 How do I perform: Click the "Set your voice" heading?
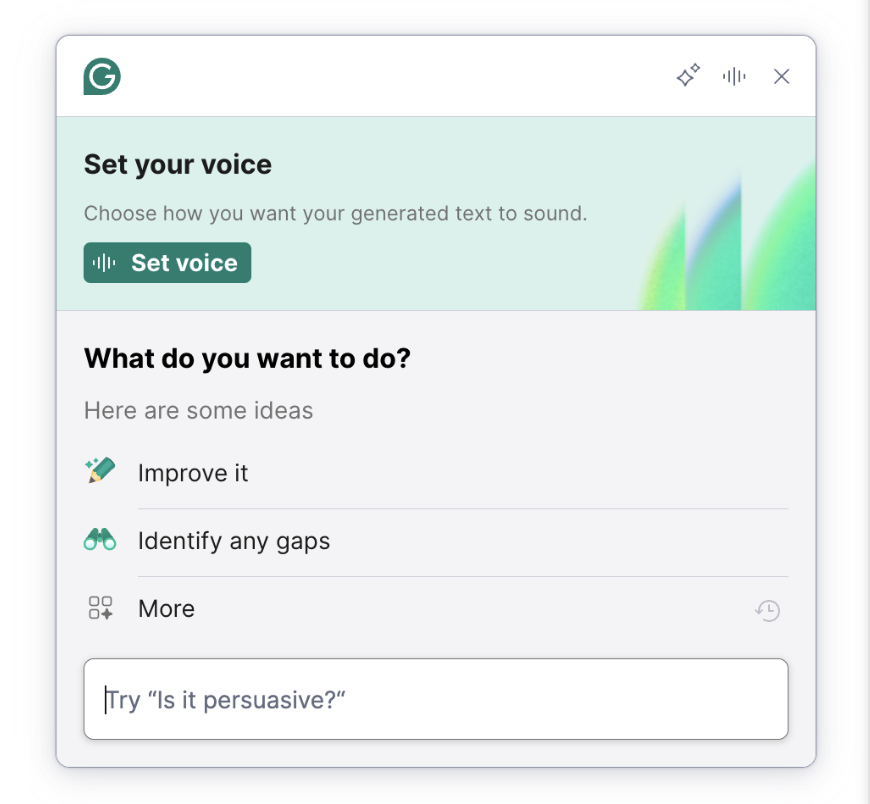[178, 164]
